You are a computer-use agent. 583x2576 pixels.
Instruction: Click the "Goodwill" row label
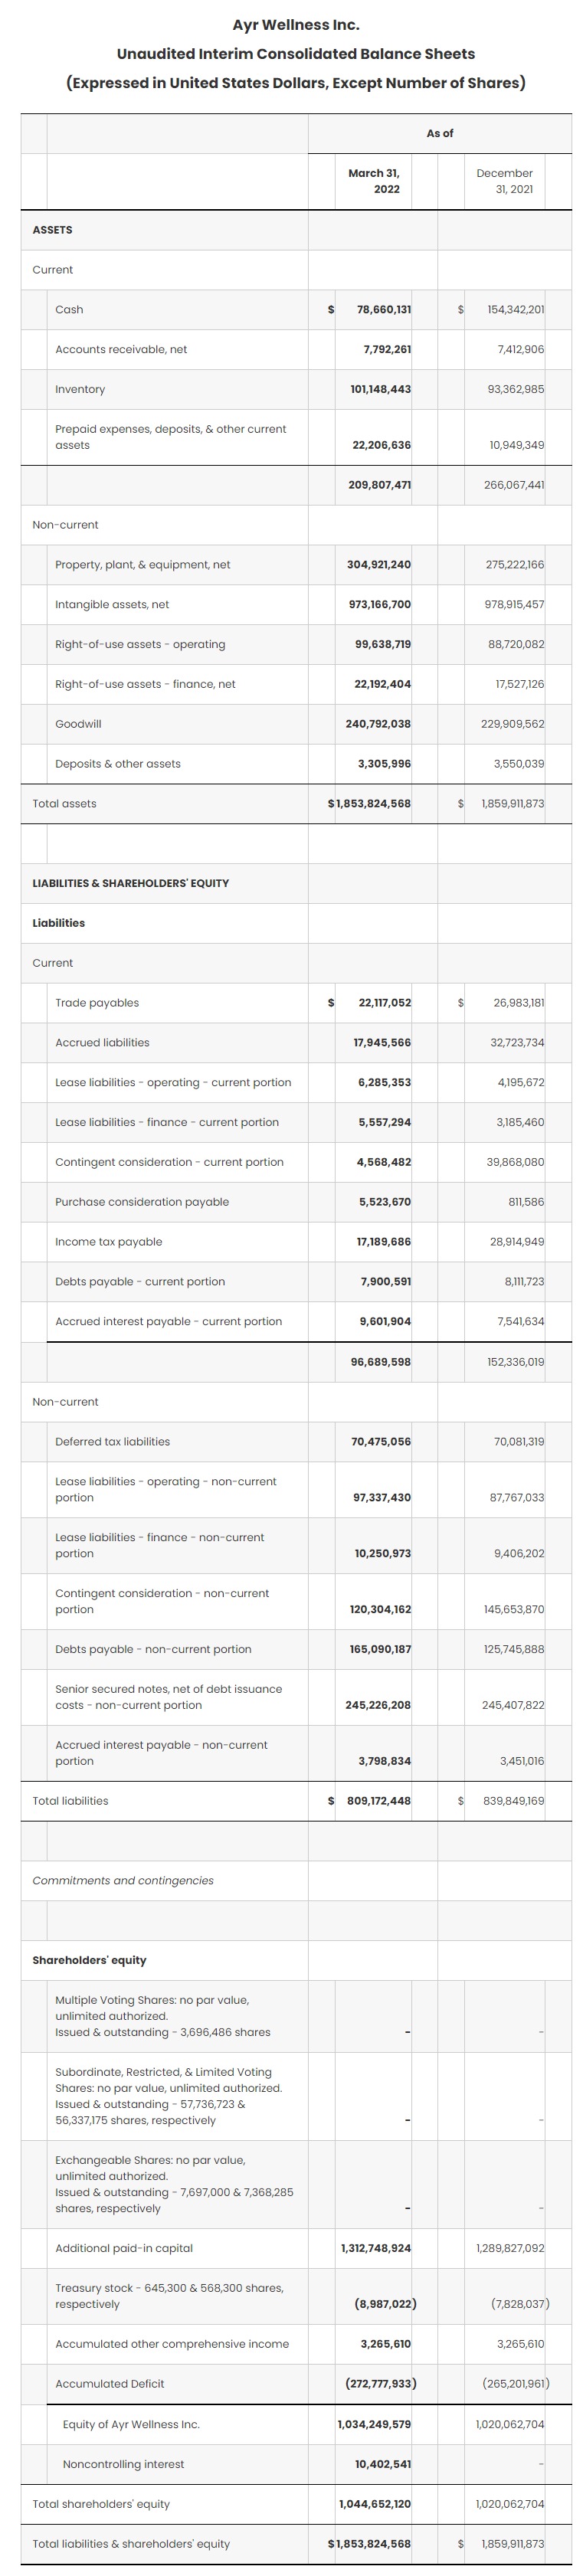click(78, 724)
